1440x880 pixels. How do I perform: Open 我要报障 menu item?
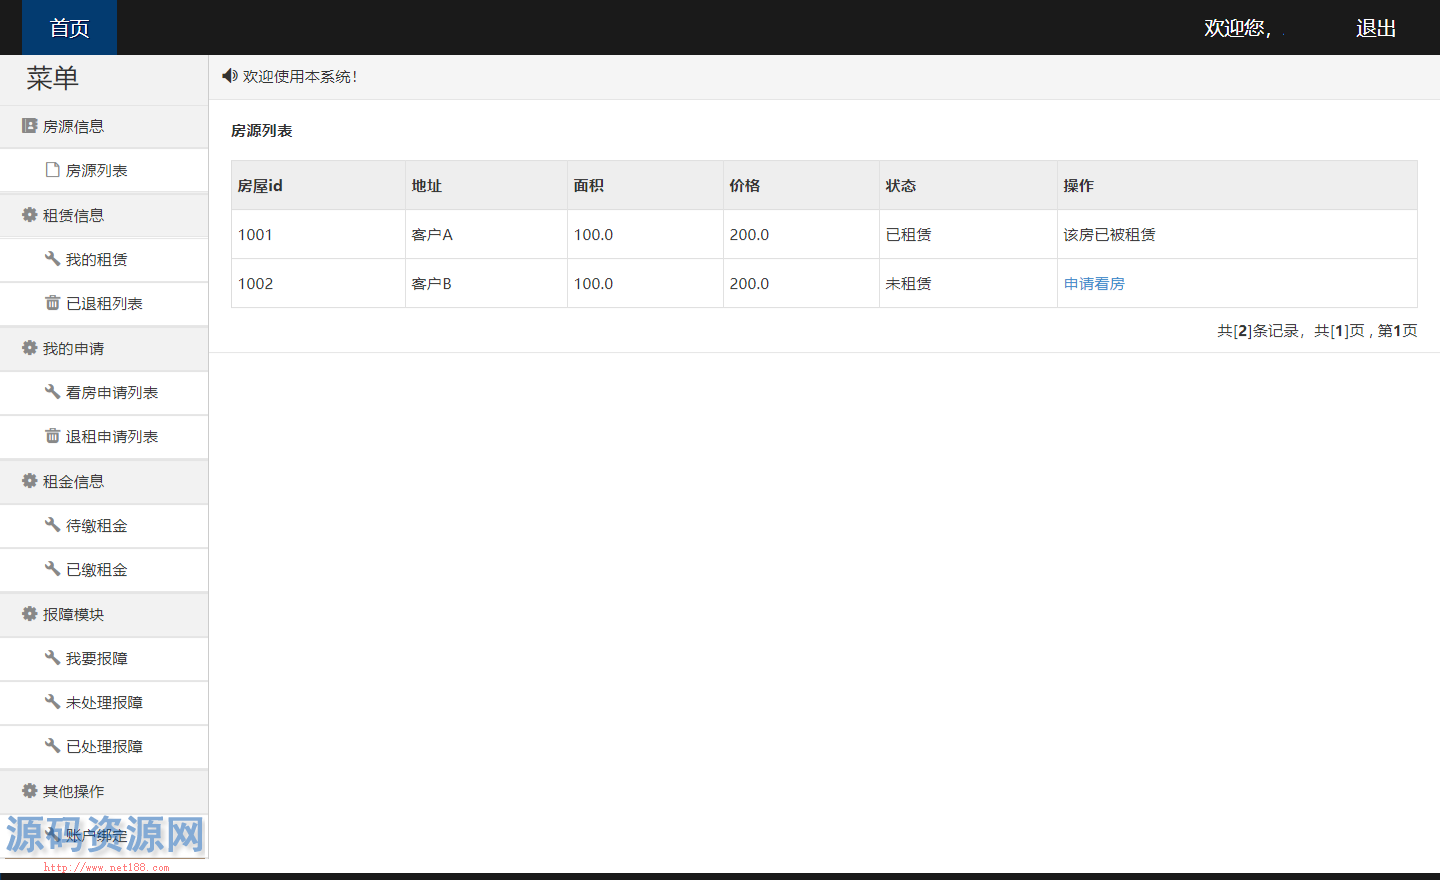click(104, 659)
